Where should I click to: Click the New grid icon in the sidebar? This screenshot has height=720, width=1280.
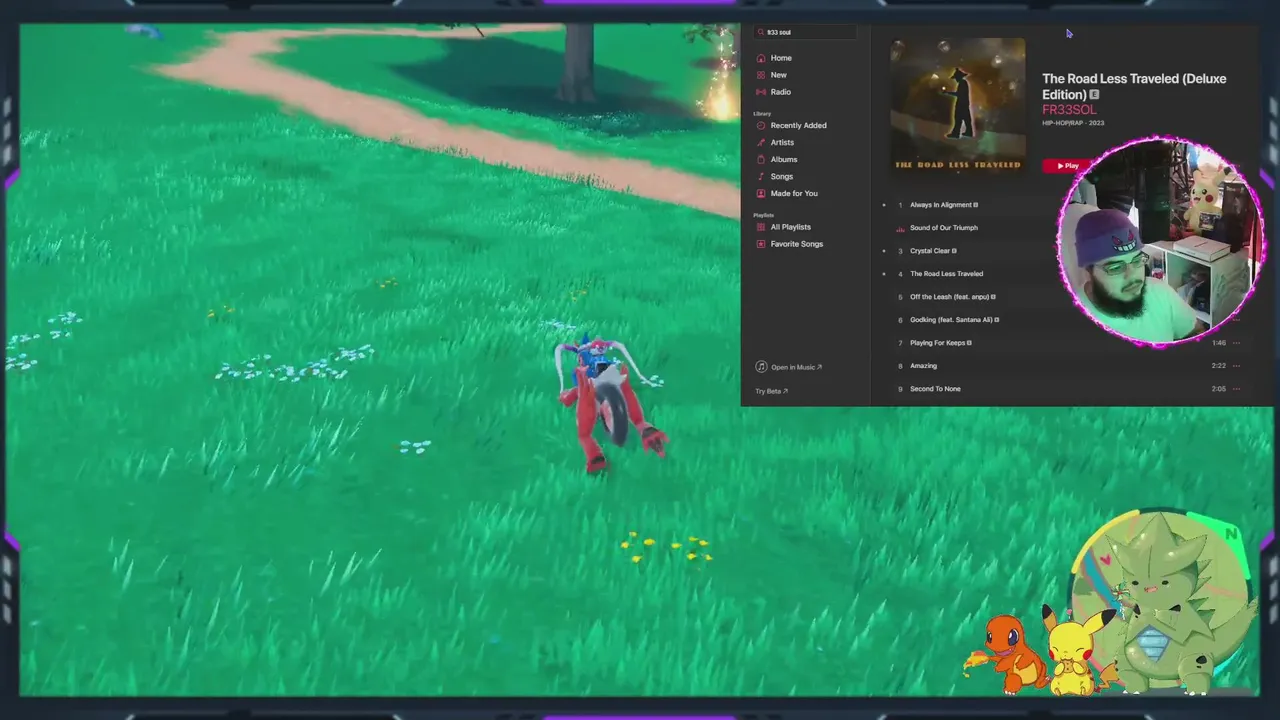761,75
